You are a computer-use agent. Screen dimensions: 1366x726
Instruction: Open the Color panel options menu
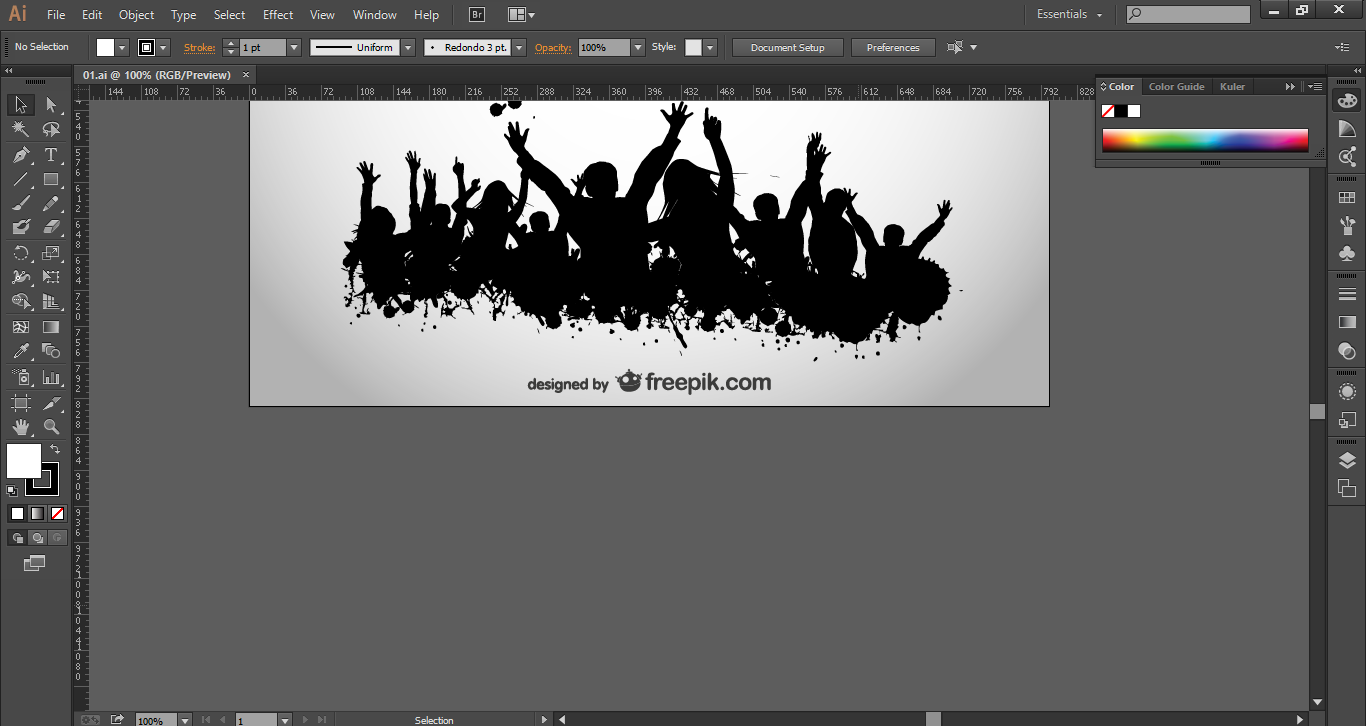(1313, 87)
